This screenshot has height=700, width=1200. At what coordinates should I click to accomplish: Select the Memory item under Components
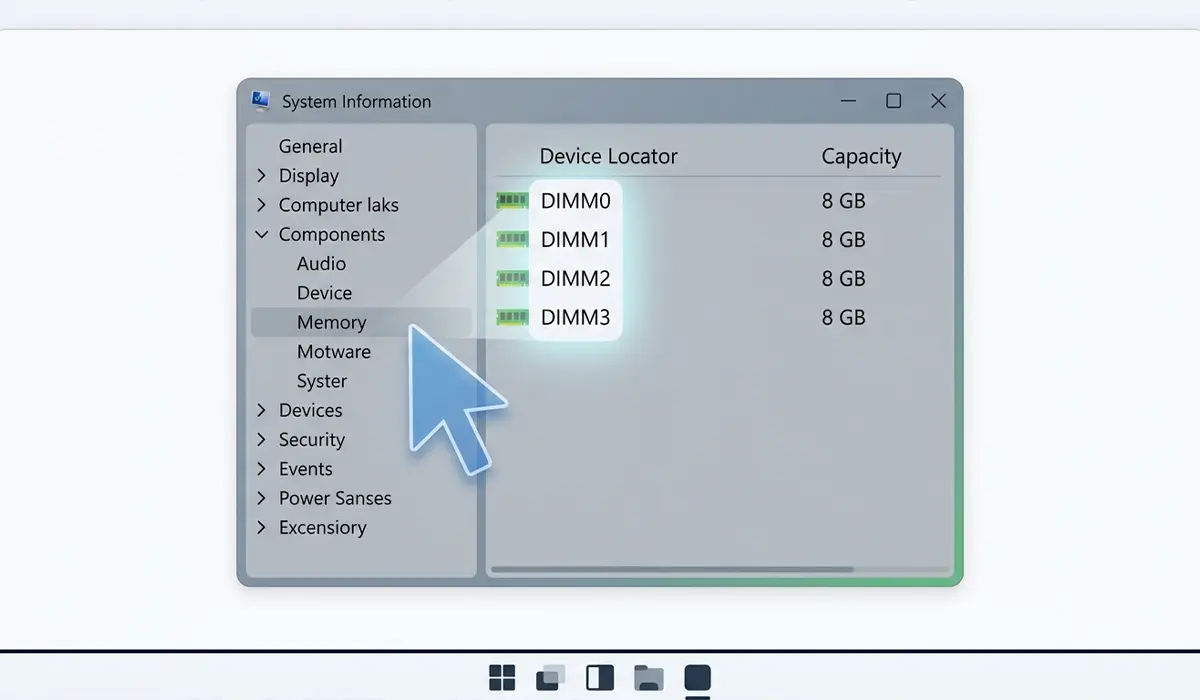[361, 322]
